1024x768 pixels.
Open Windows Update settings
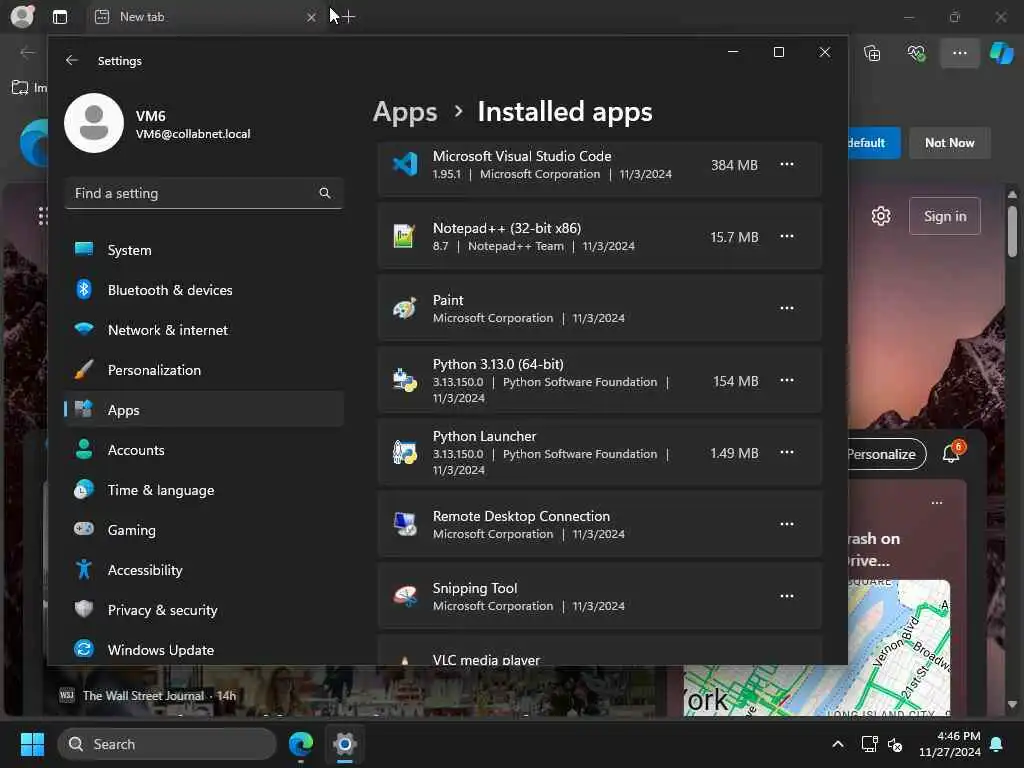(x=204, y=650)
